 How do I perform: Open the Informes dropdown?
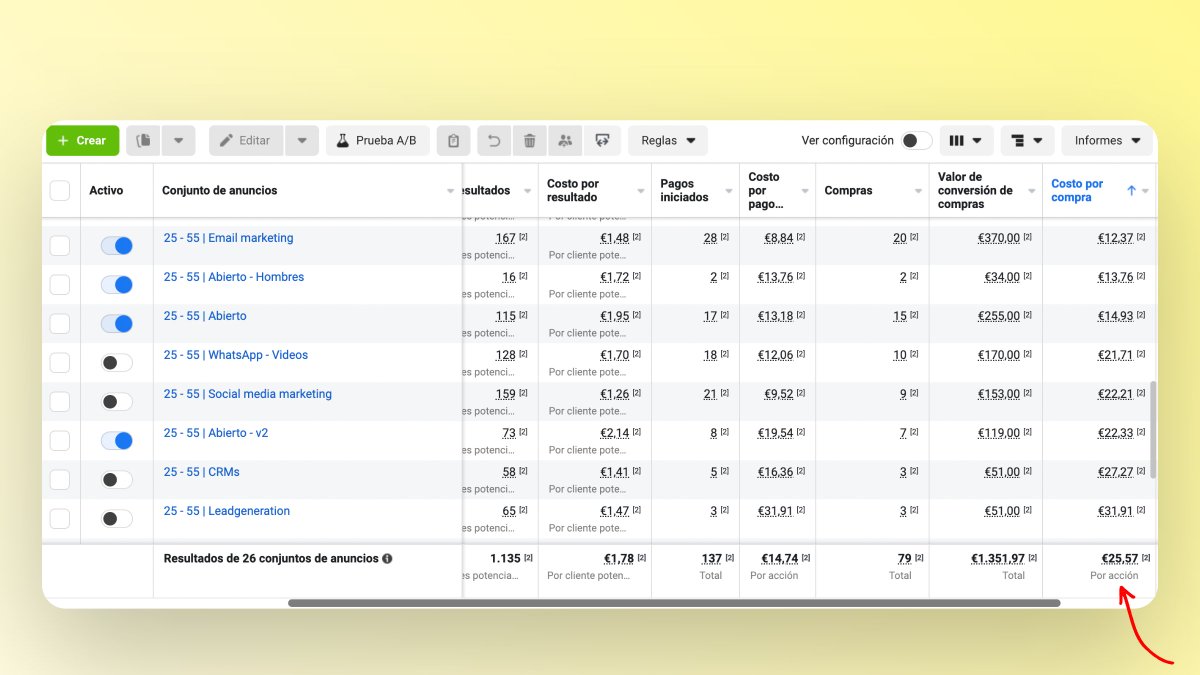pos(1107,141)
